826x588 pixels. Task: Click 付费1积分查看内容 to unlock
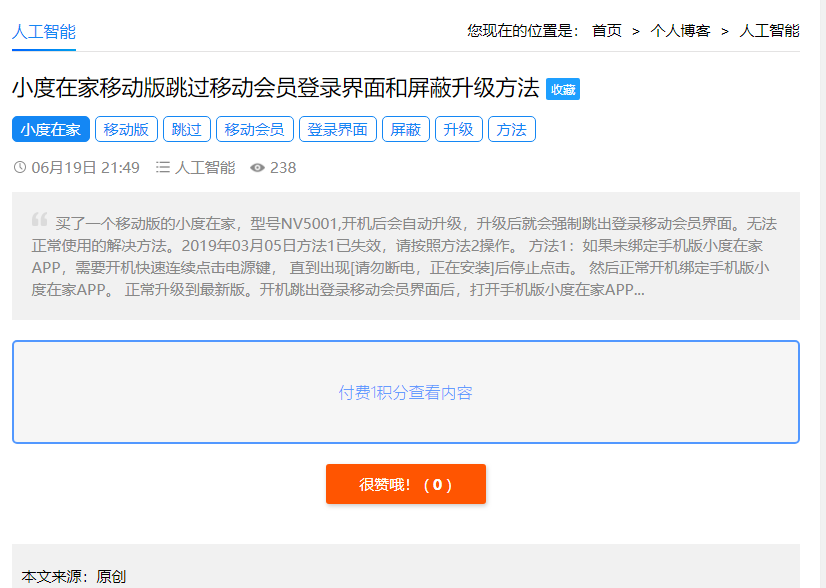(406, 393)
